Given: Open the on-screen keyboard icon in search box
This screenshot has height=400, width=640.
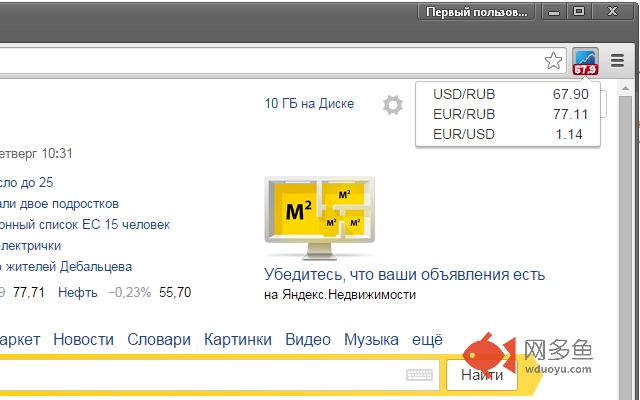Looking at the screenshot, I should [x=419, y=375].
